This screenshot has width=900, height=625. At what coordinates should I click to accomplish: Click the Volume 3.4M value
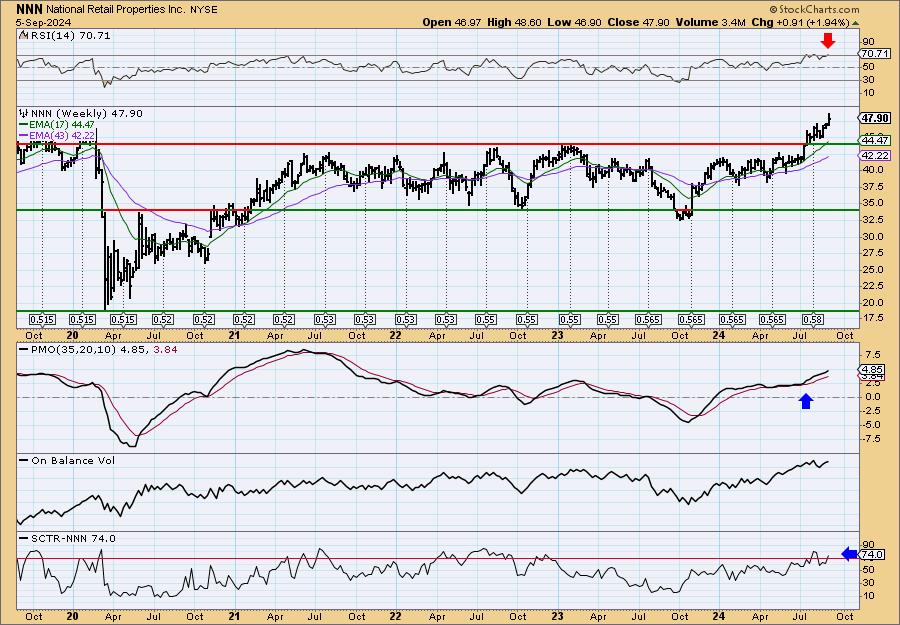(x=711, y=22)
